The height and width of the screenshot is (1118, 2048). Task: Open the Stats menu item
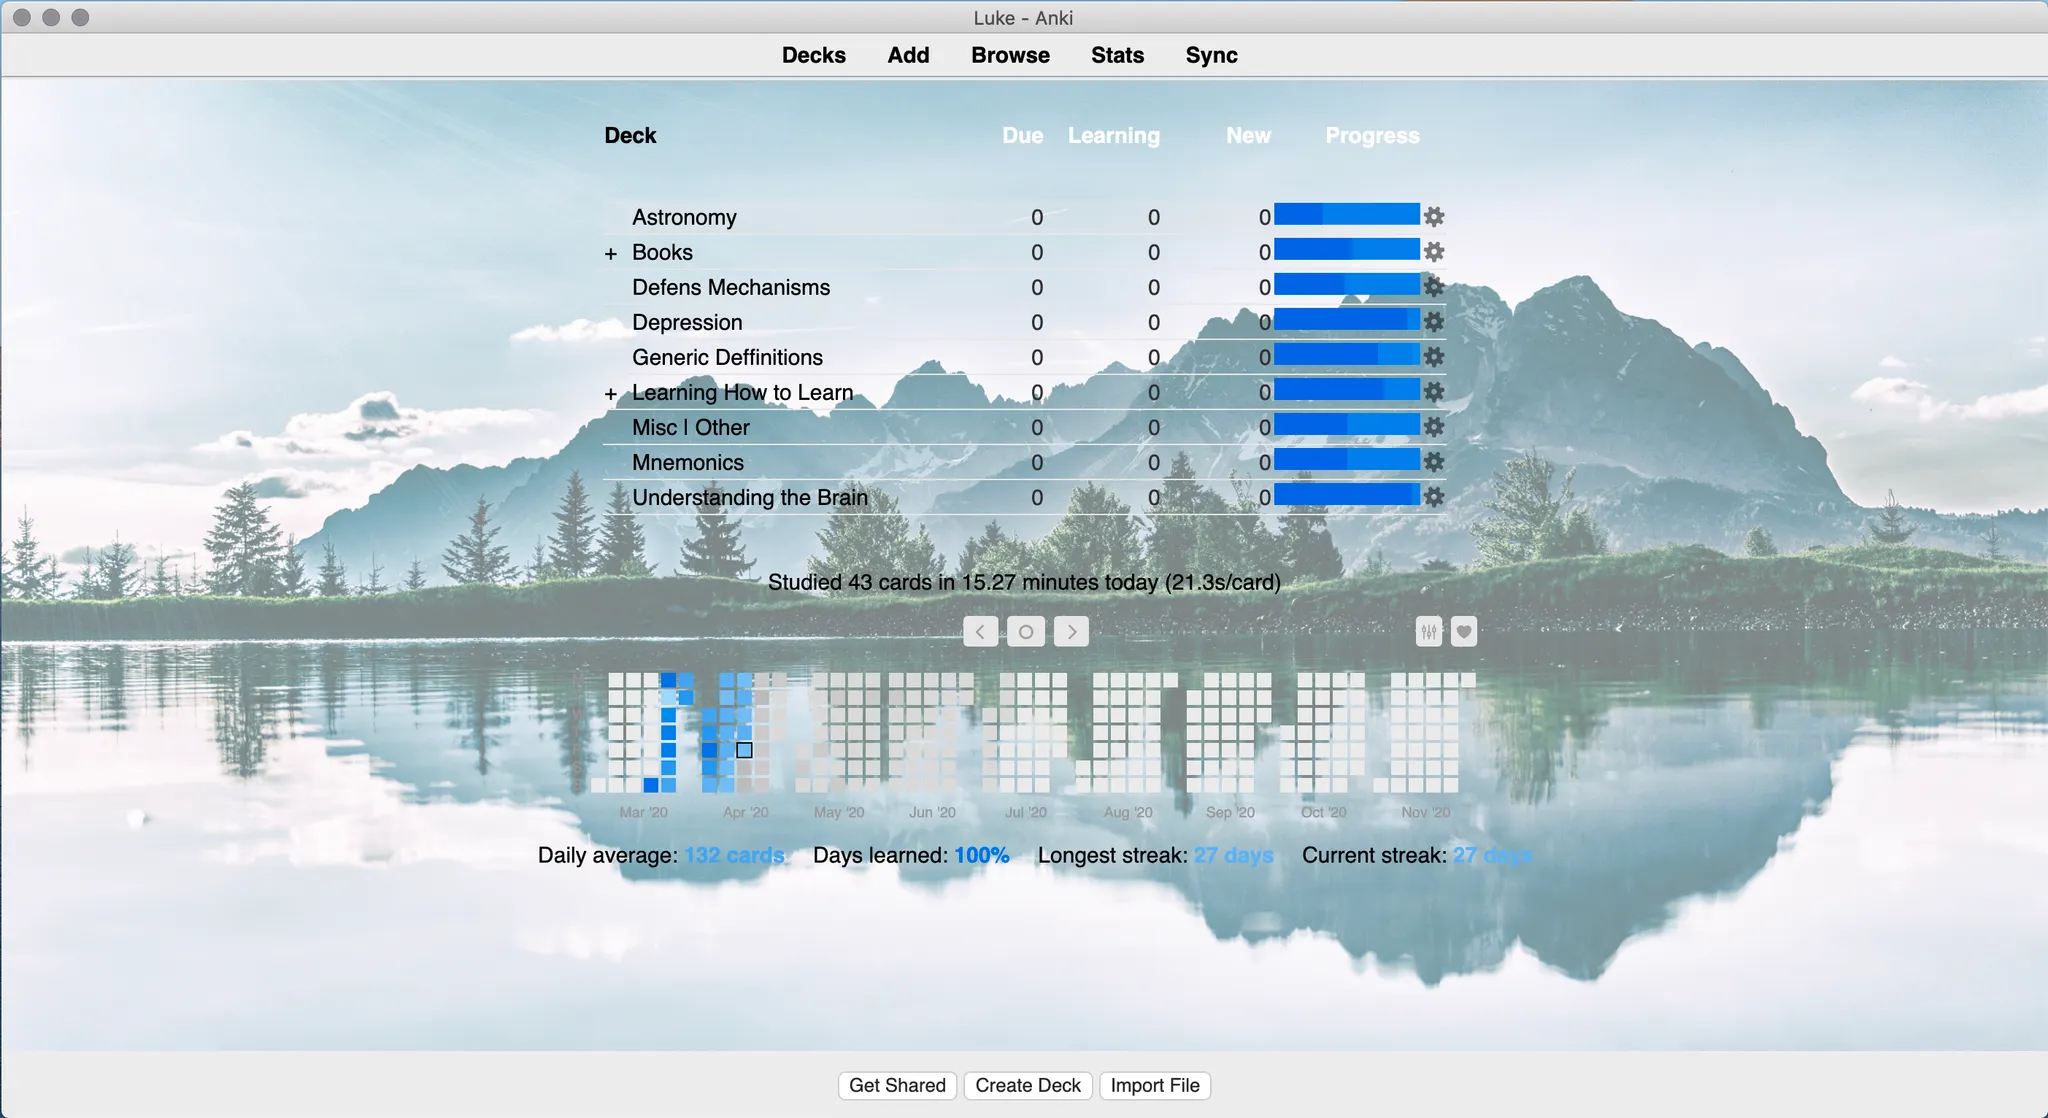[1117, 55]
